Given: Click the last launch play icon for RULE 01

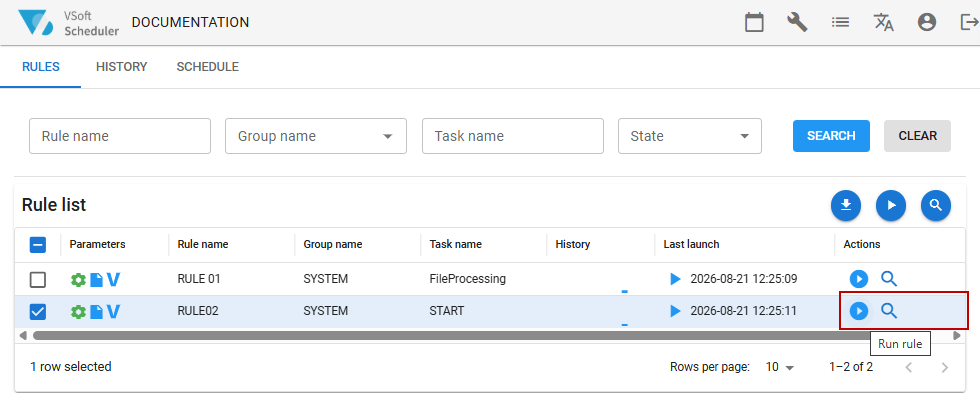Looking at the screenshot, I should pos(675,279).
